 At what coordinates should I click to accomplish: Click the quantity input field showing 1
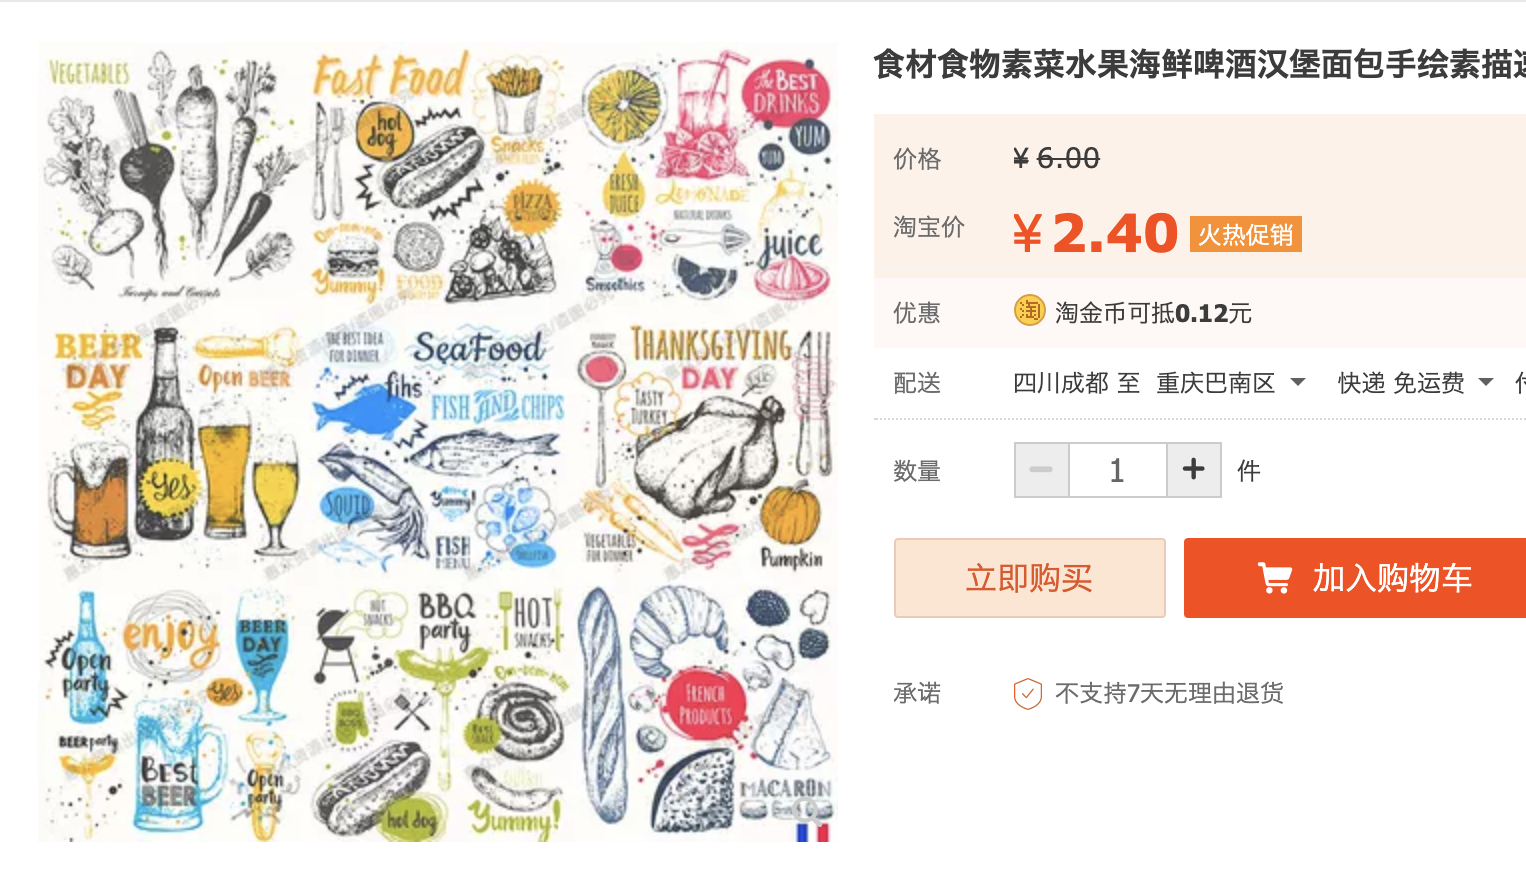coord(1118,470)
